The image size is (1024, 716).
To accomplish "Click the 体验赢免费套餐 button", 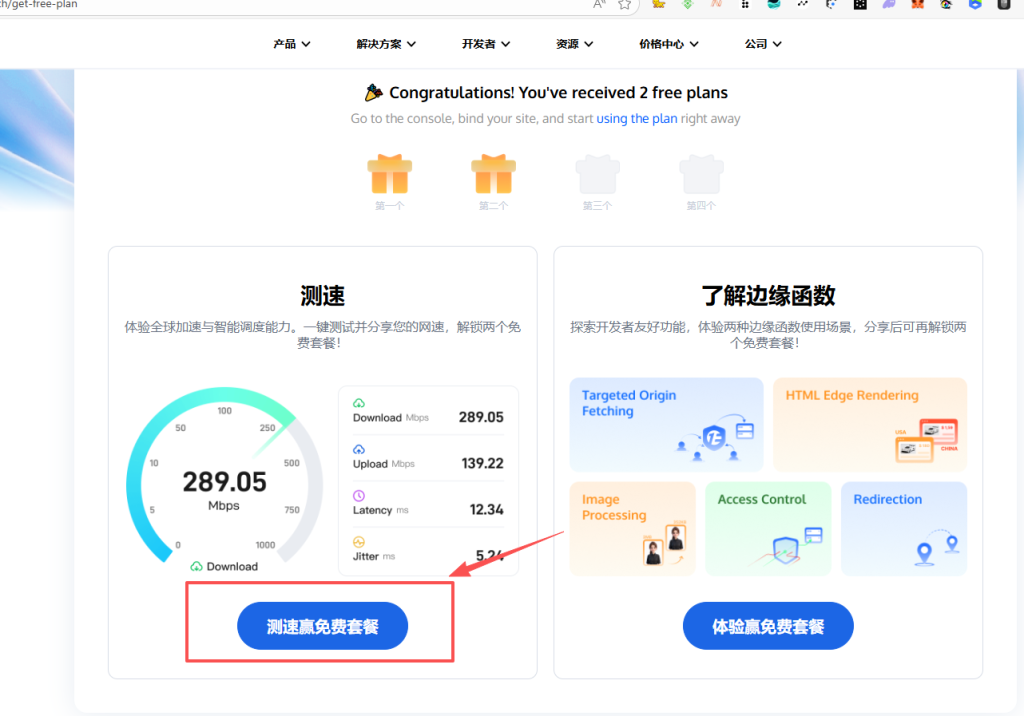I will (x=768, y=625).
